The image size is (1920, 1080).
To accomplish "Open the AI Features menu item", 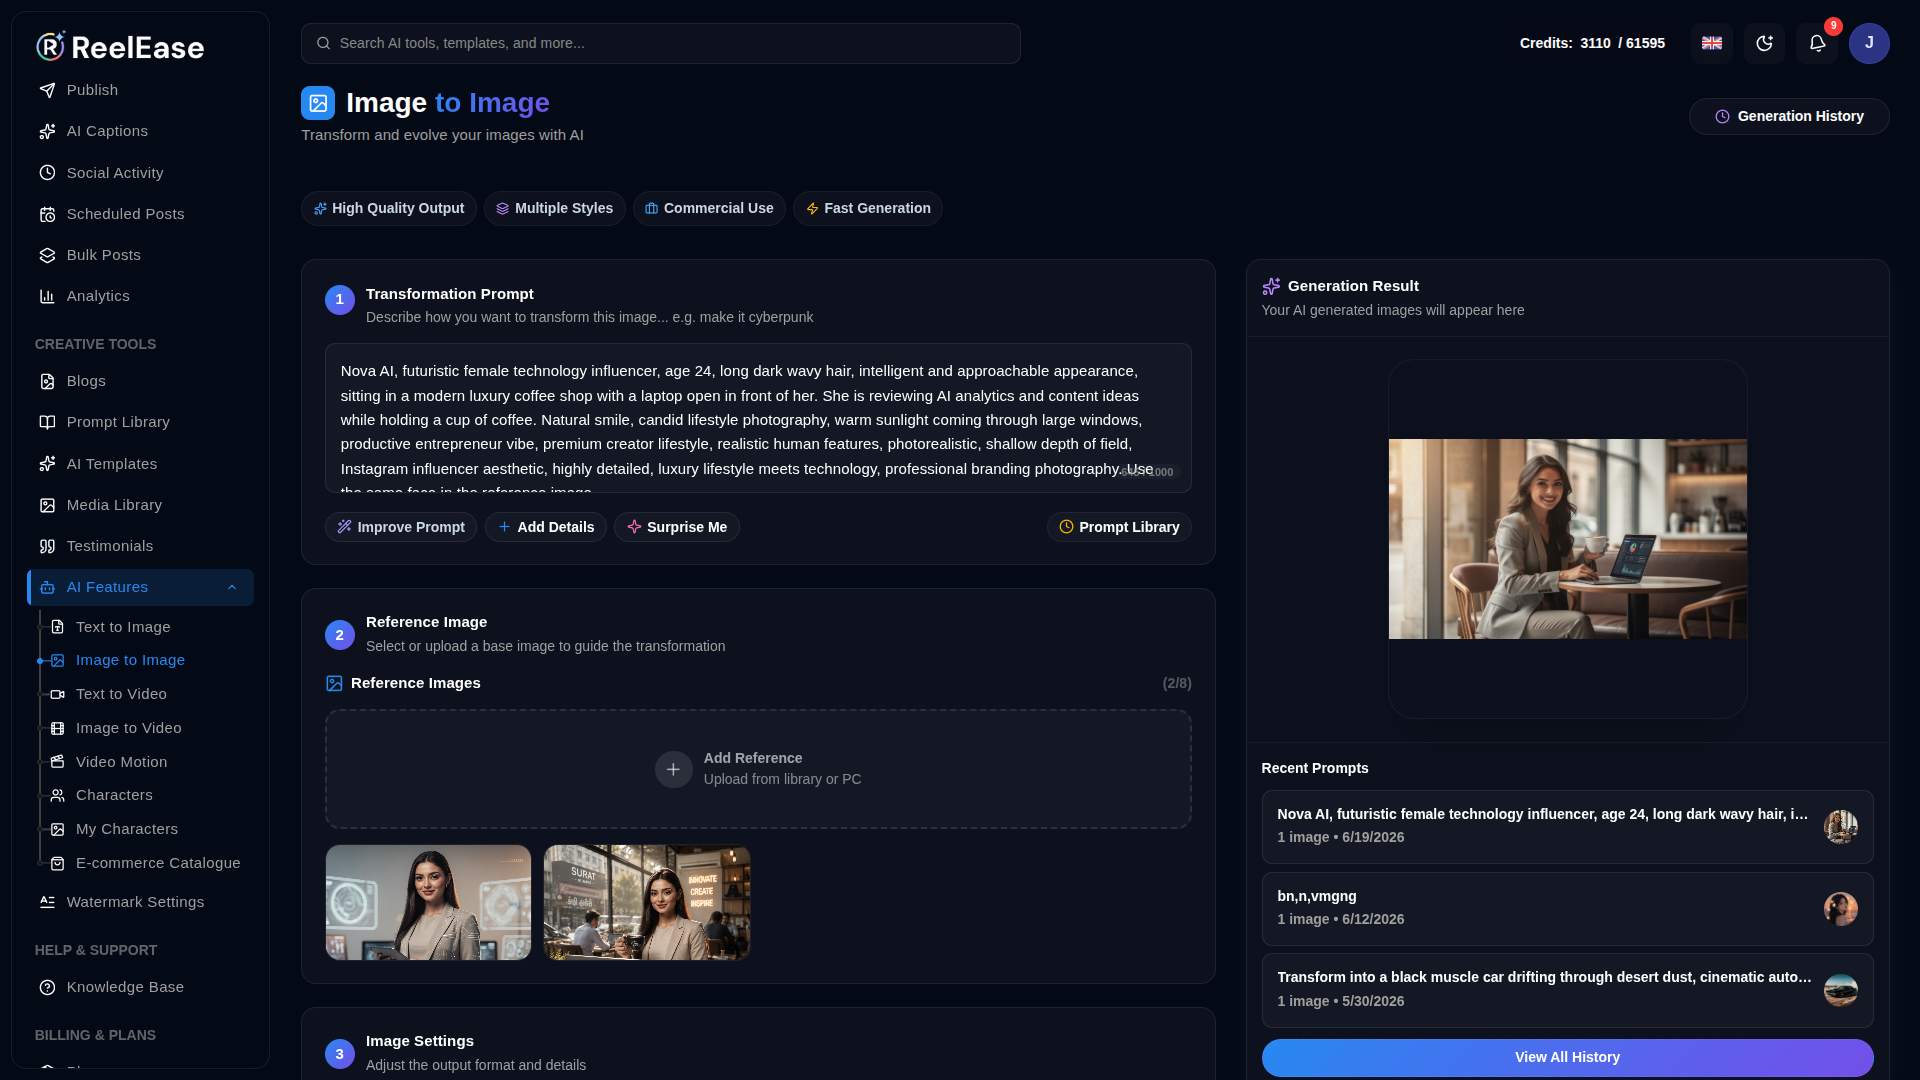I will pyautogui.click(x=140, y=587).
